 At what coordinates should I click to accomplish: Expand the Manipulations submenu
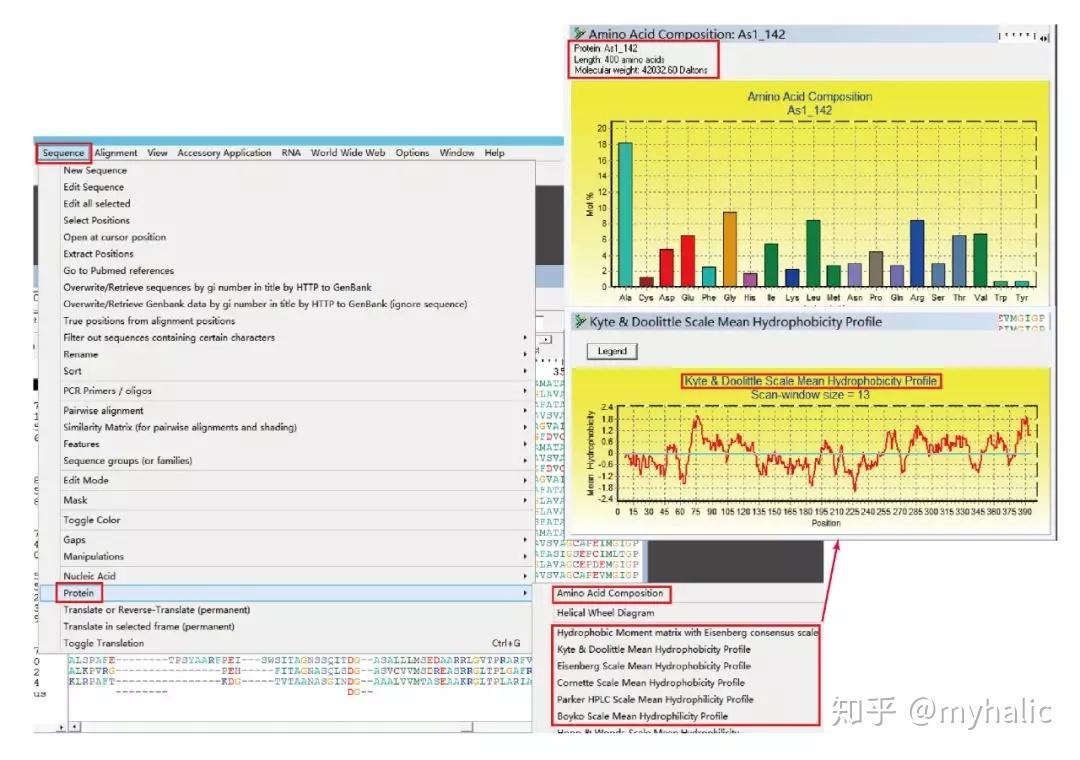94,556
